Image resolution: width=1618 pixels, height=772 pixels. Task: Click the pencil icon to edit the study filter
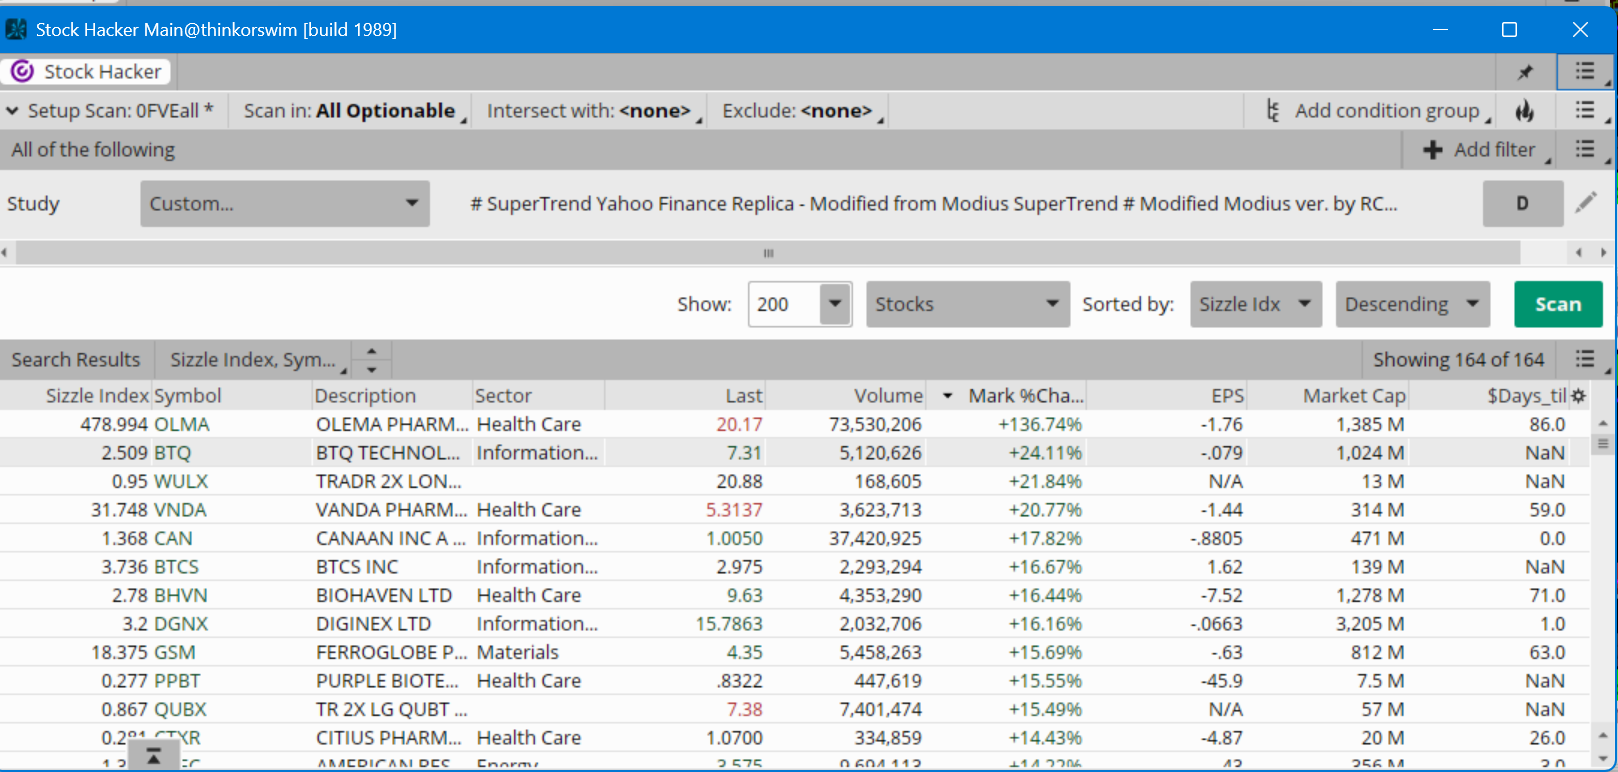click(x=1586, y=203)
